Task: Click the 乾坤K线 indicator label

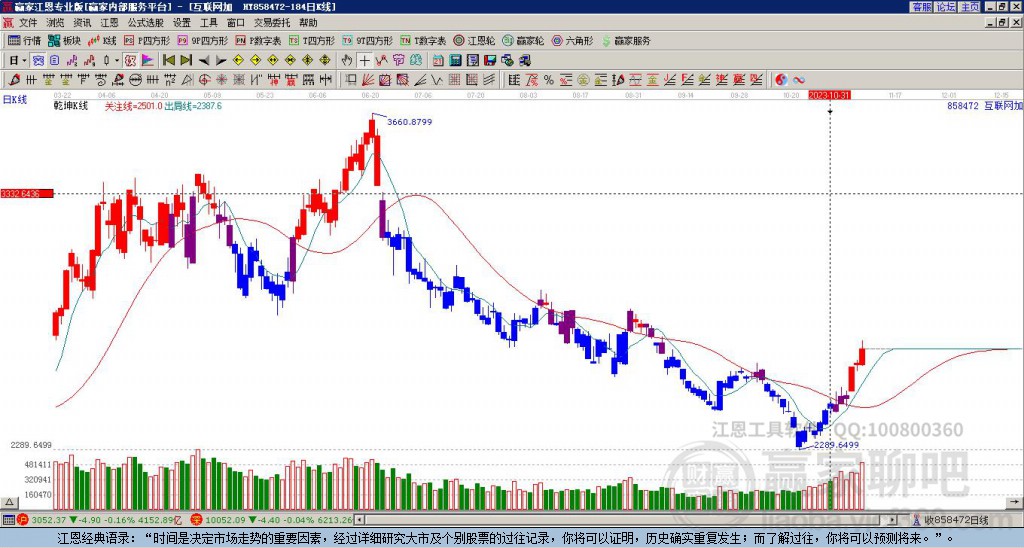Action: (x=71, y=106)
